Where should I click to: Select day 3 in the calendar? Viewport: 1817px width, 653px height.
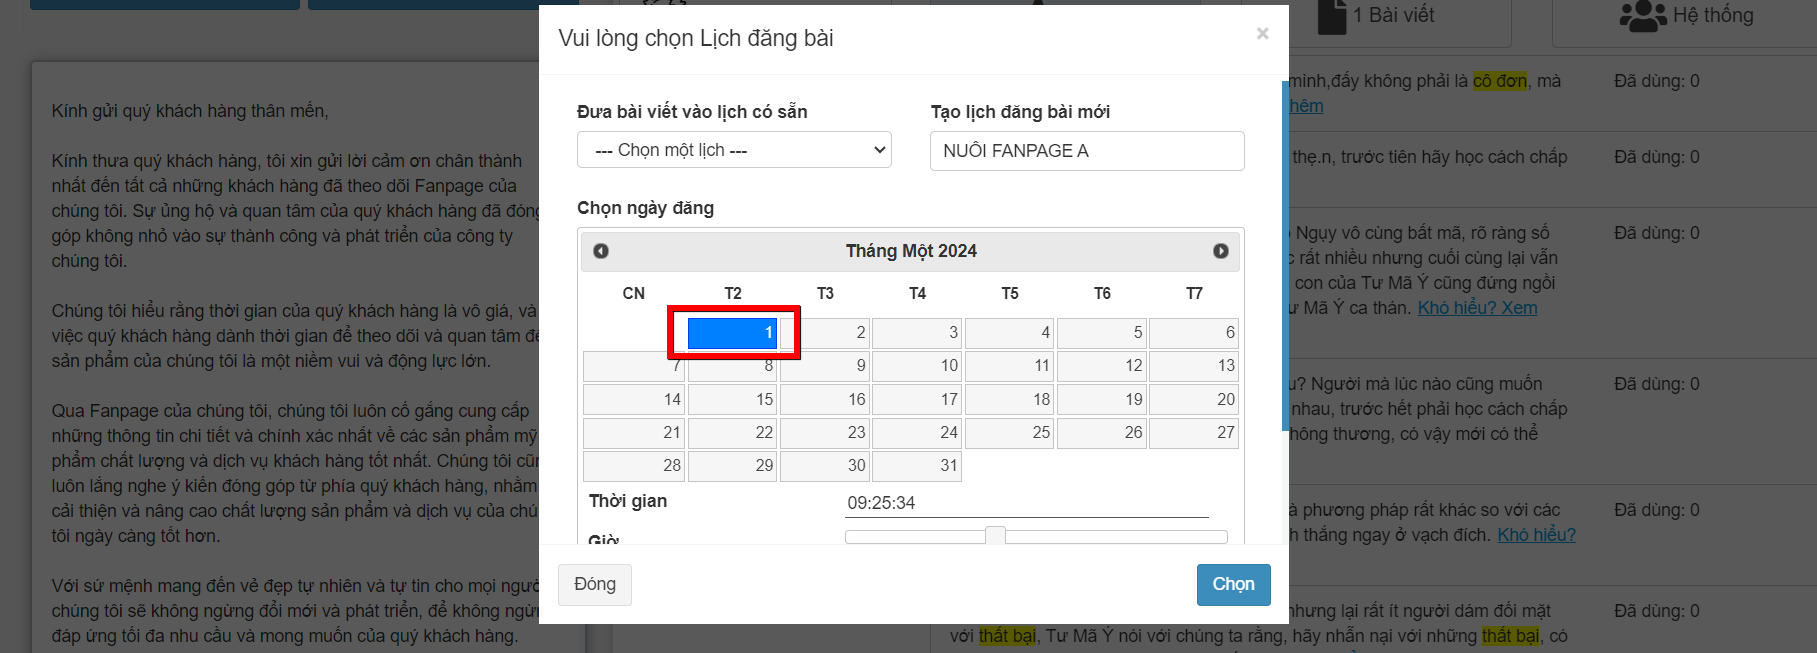[916, 333]
